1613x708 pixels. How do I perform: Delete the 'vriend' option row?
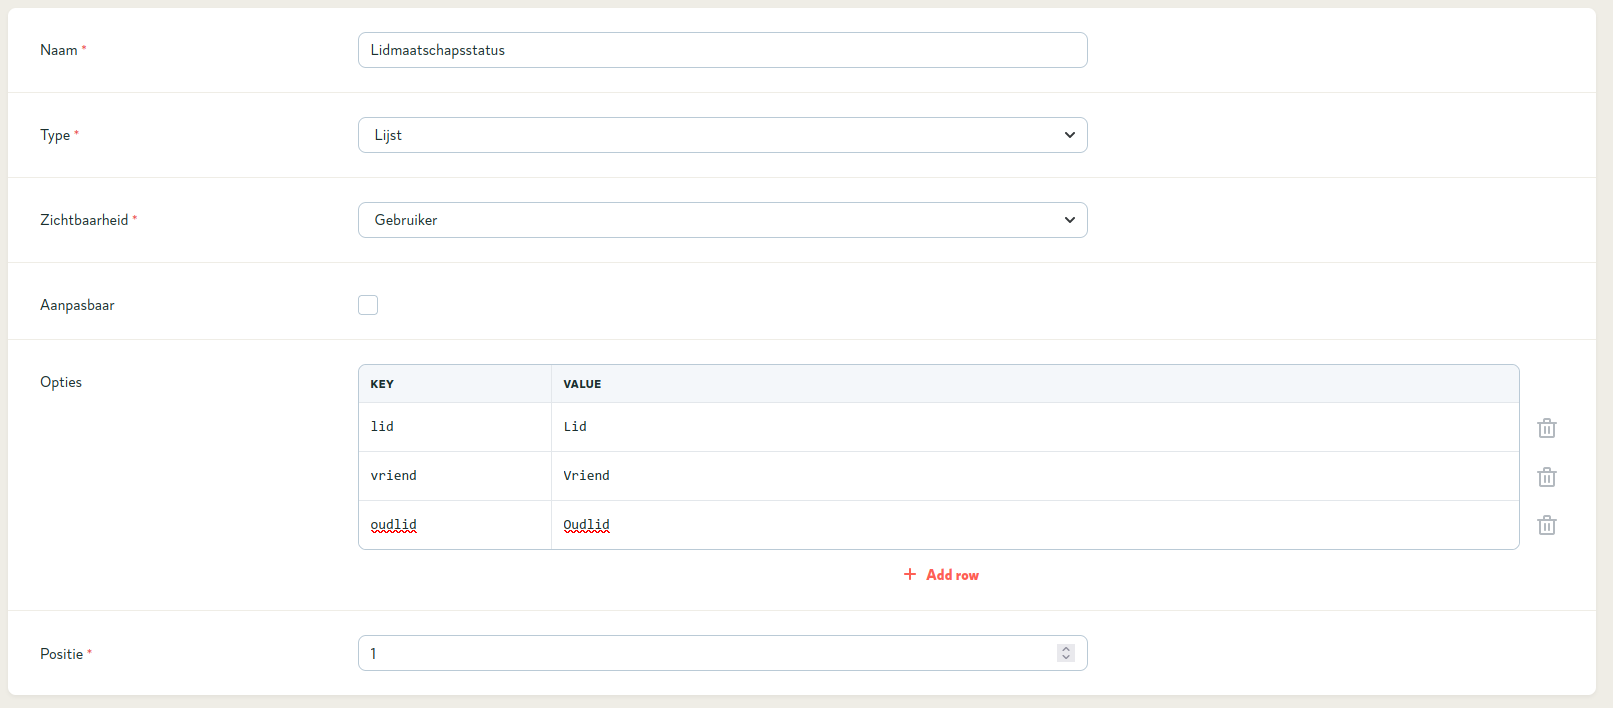coord(1546,477)
